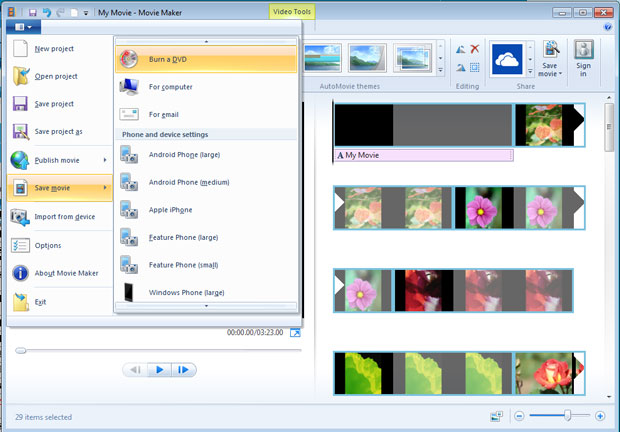
Task: Click the up scroll arrow of the save list
Action: (206, 41)
